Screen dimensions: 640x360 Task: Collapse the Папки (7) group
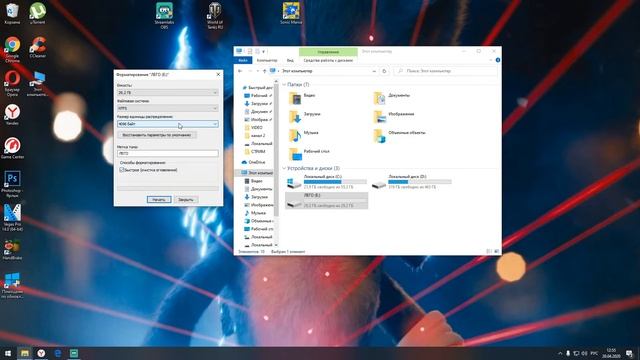click(284, 84)
